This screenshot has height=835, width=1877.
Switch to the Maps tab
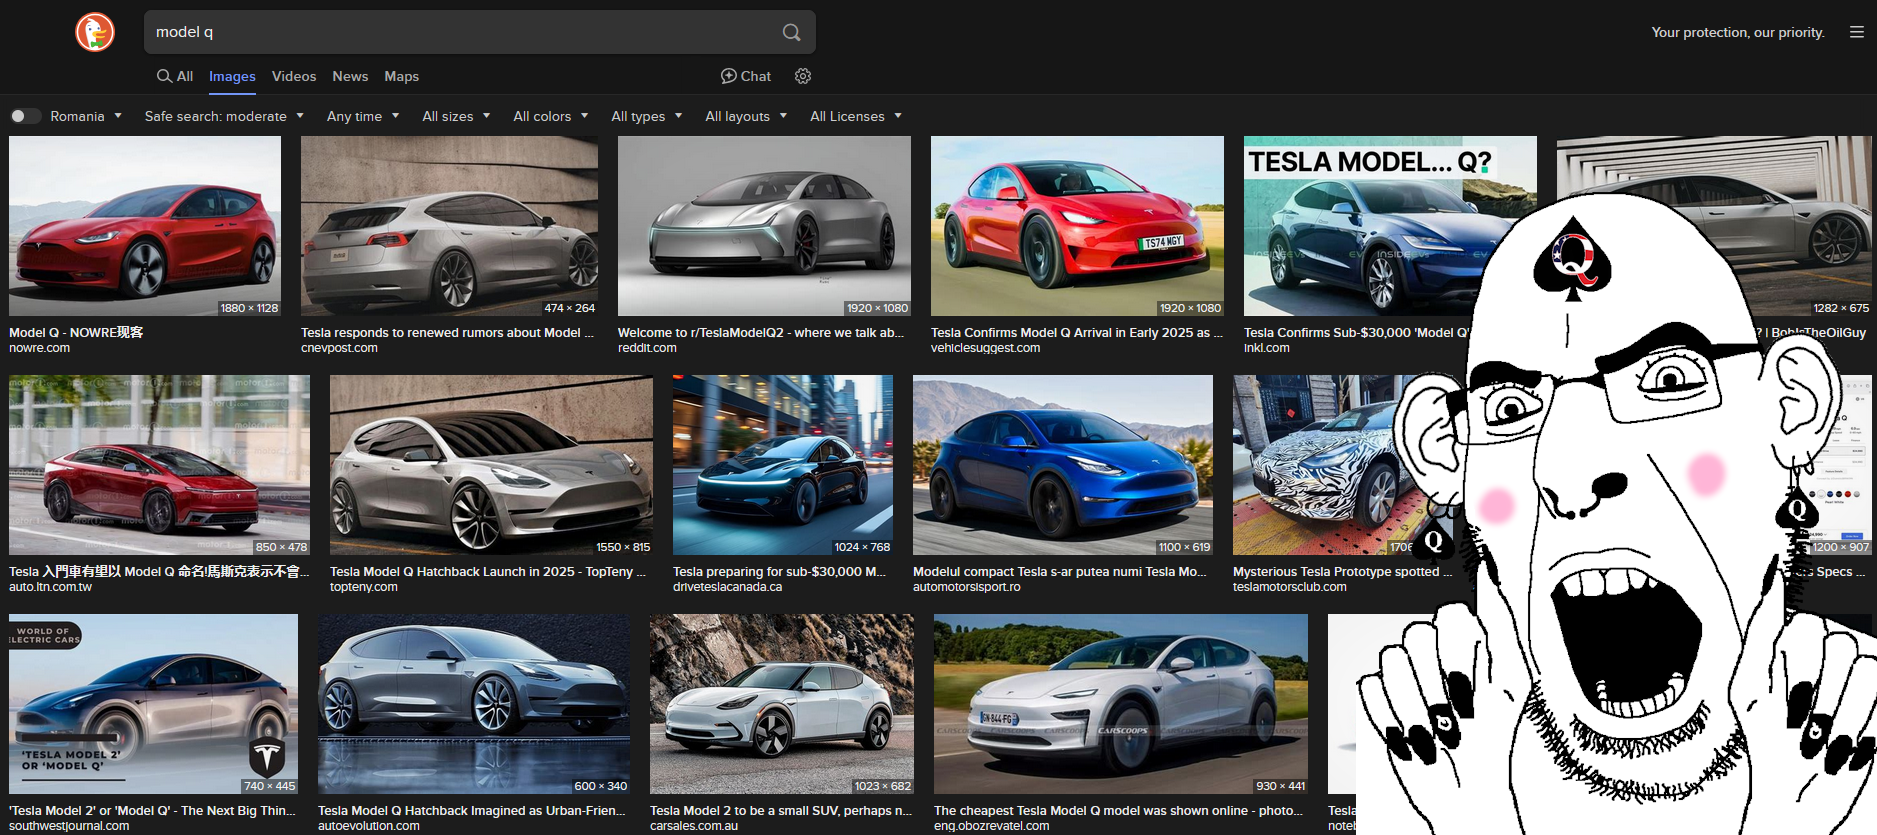point(401,76)
